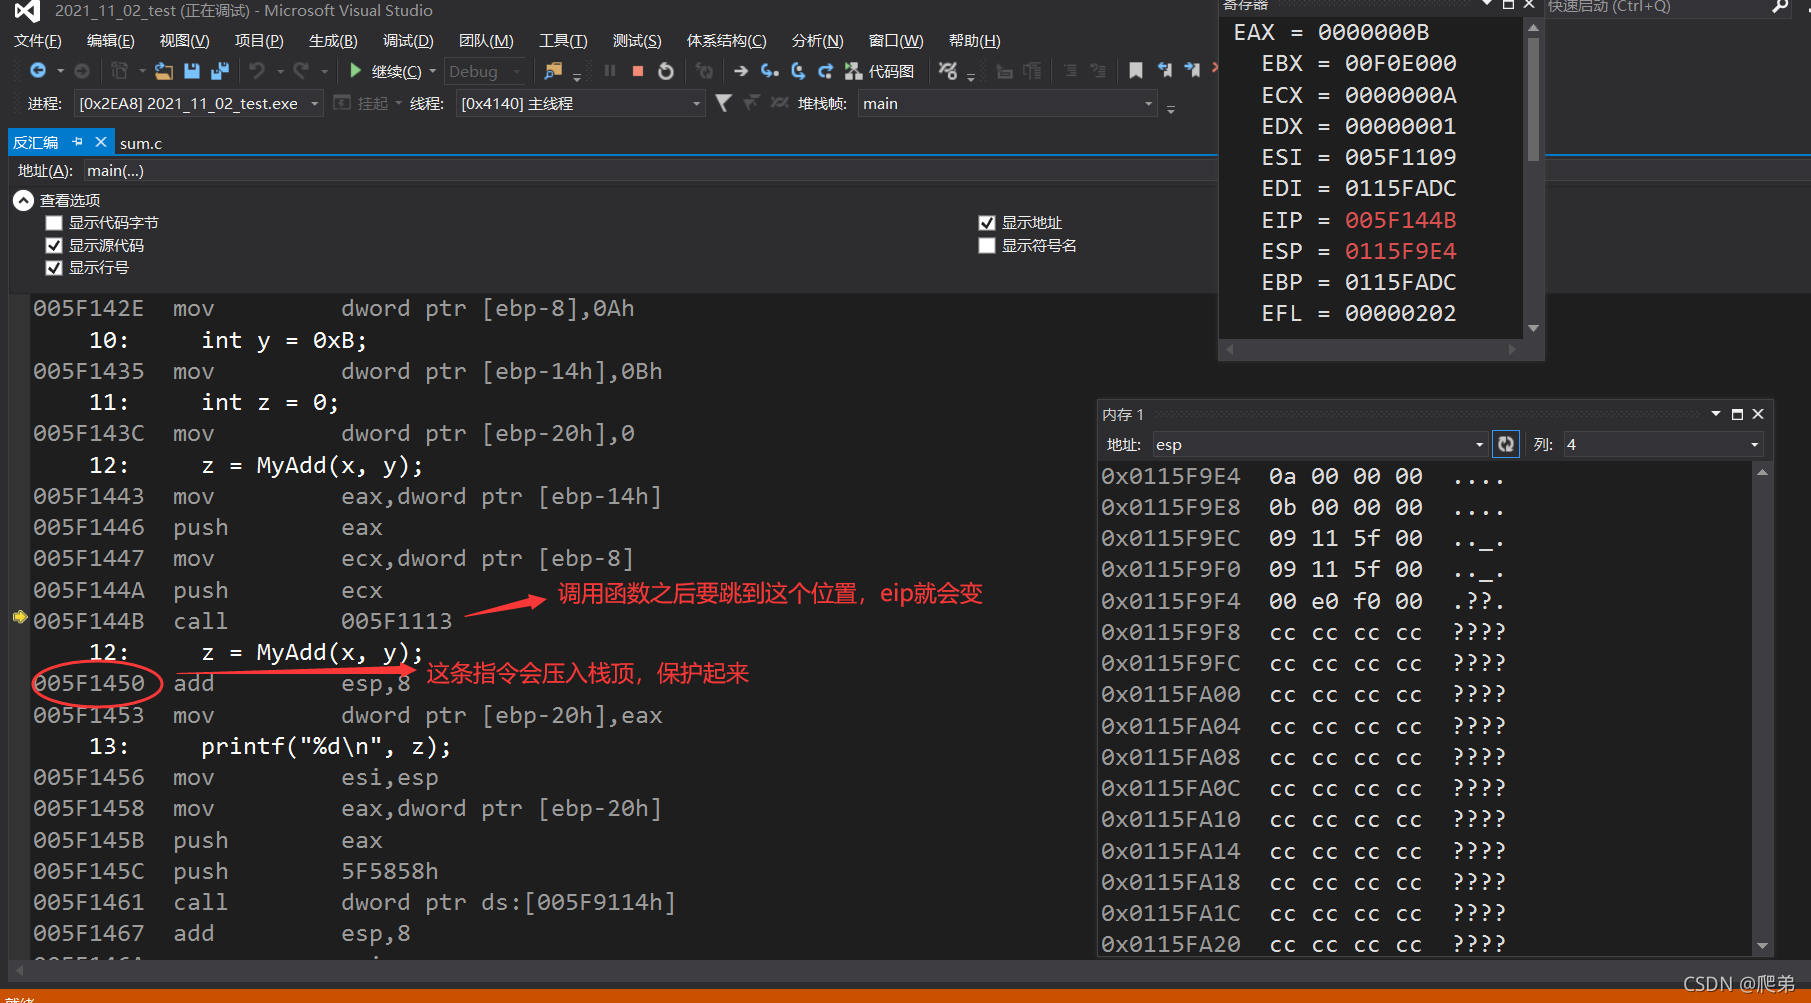The width and height of the screenshot is (1811, 1003).
Task: Click the ESP register value 0115F9E4
Action: [1400, 251]
